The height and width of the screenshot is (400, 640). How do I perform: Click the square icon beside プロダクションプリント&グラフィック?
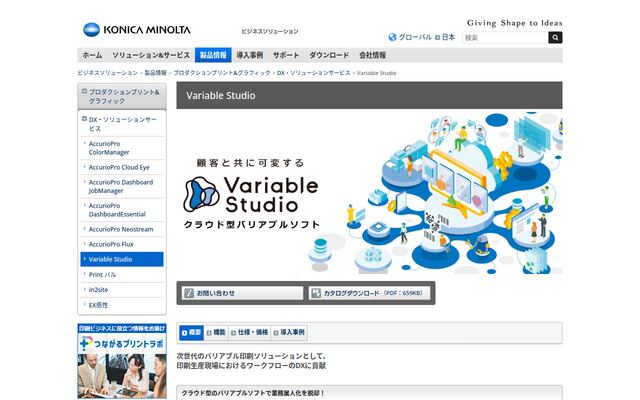pyautogui.click(x=84, y=91)
